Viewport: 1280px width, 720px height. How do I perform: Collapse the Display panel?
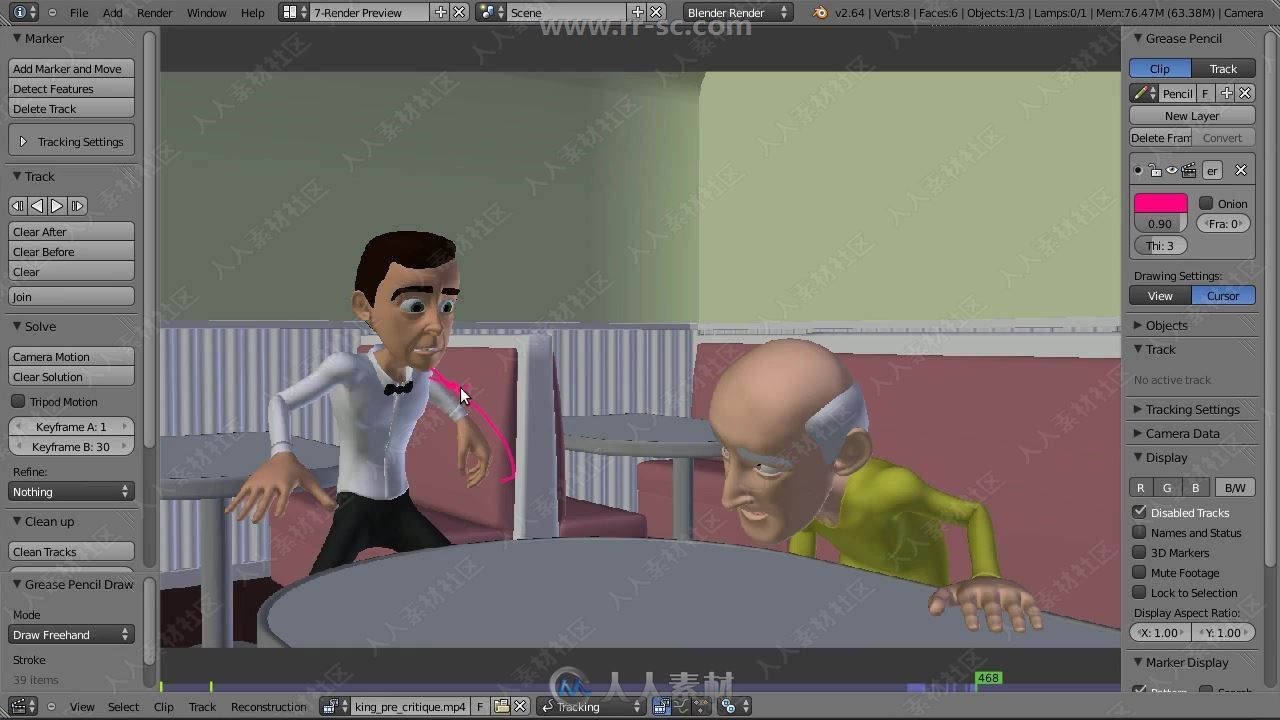tap(1137, 457)
